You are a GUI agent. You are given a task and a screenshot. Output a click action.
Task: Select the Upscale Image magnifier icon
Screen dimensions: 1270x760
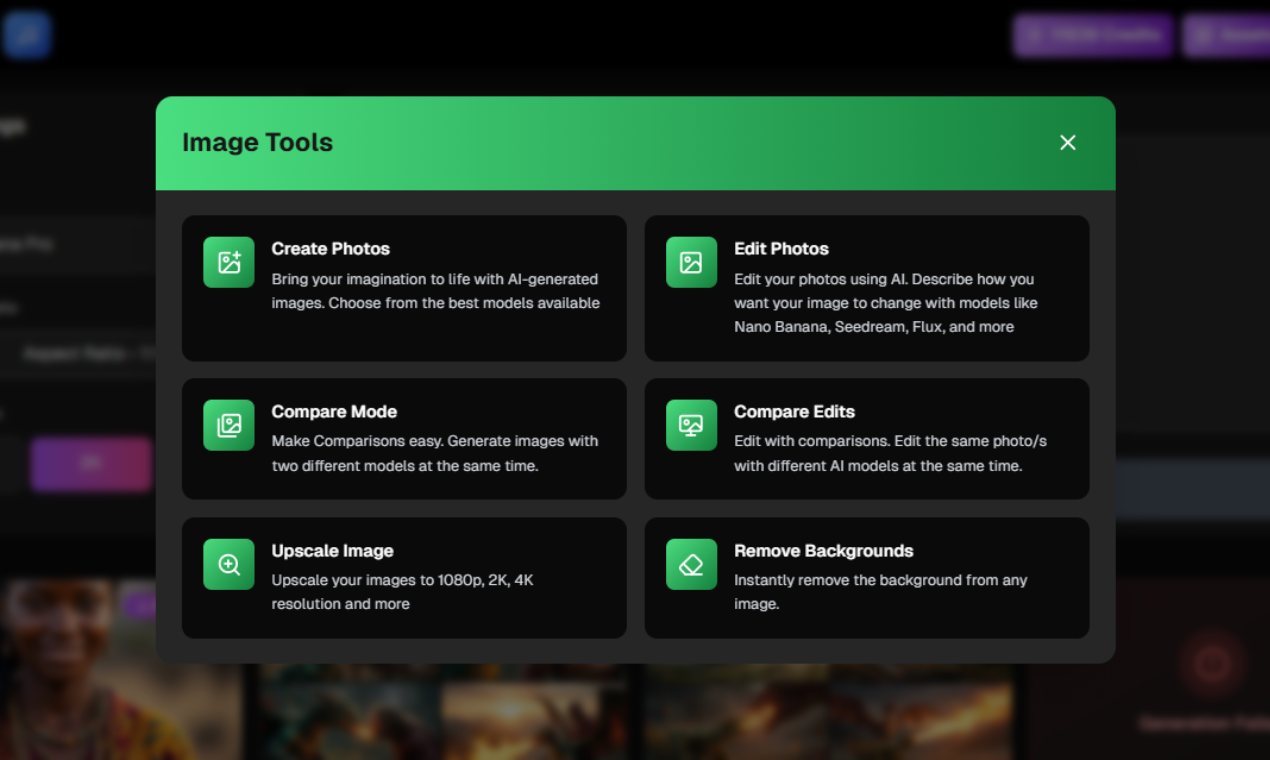(x=228, y=563)
